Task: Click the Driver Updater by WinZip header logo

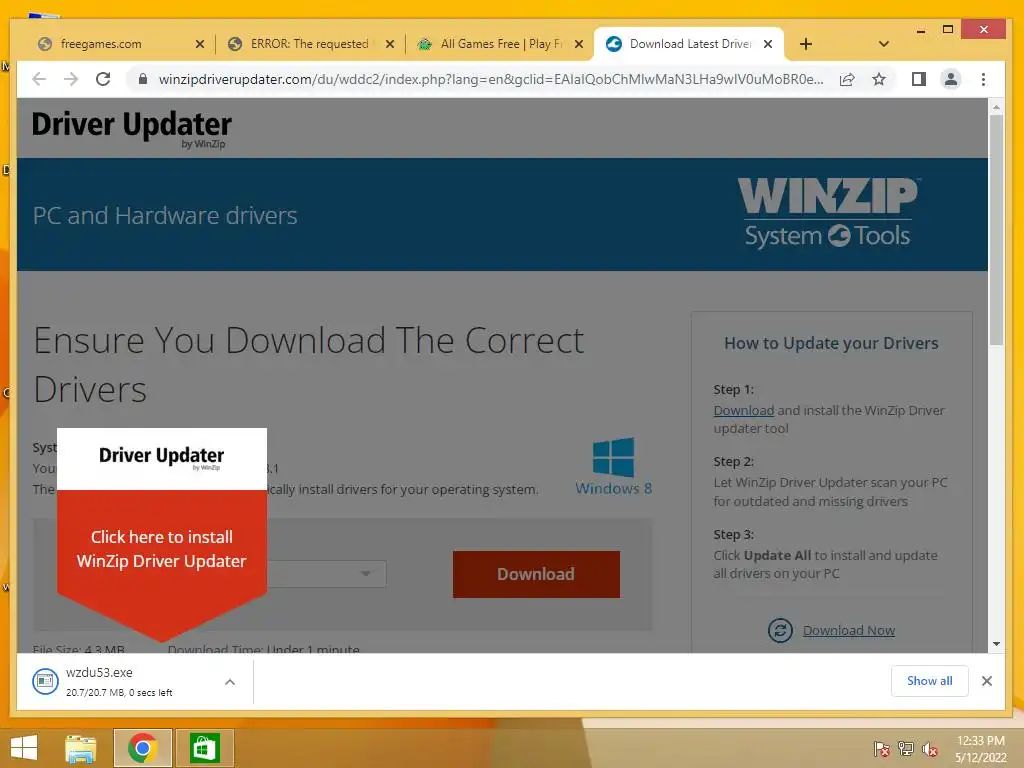Action: pos(131,129)
